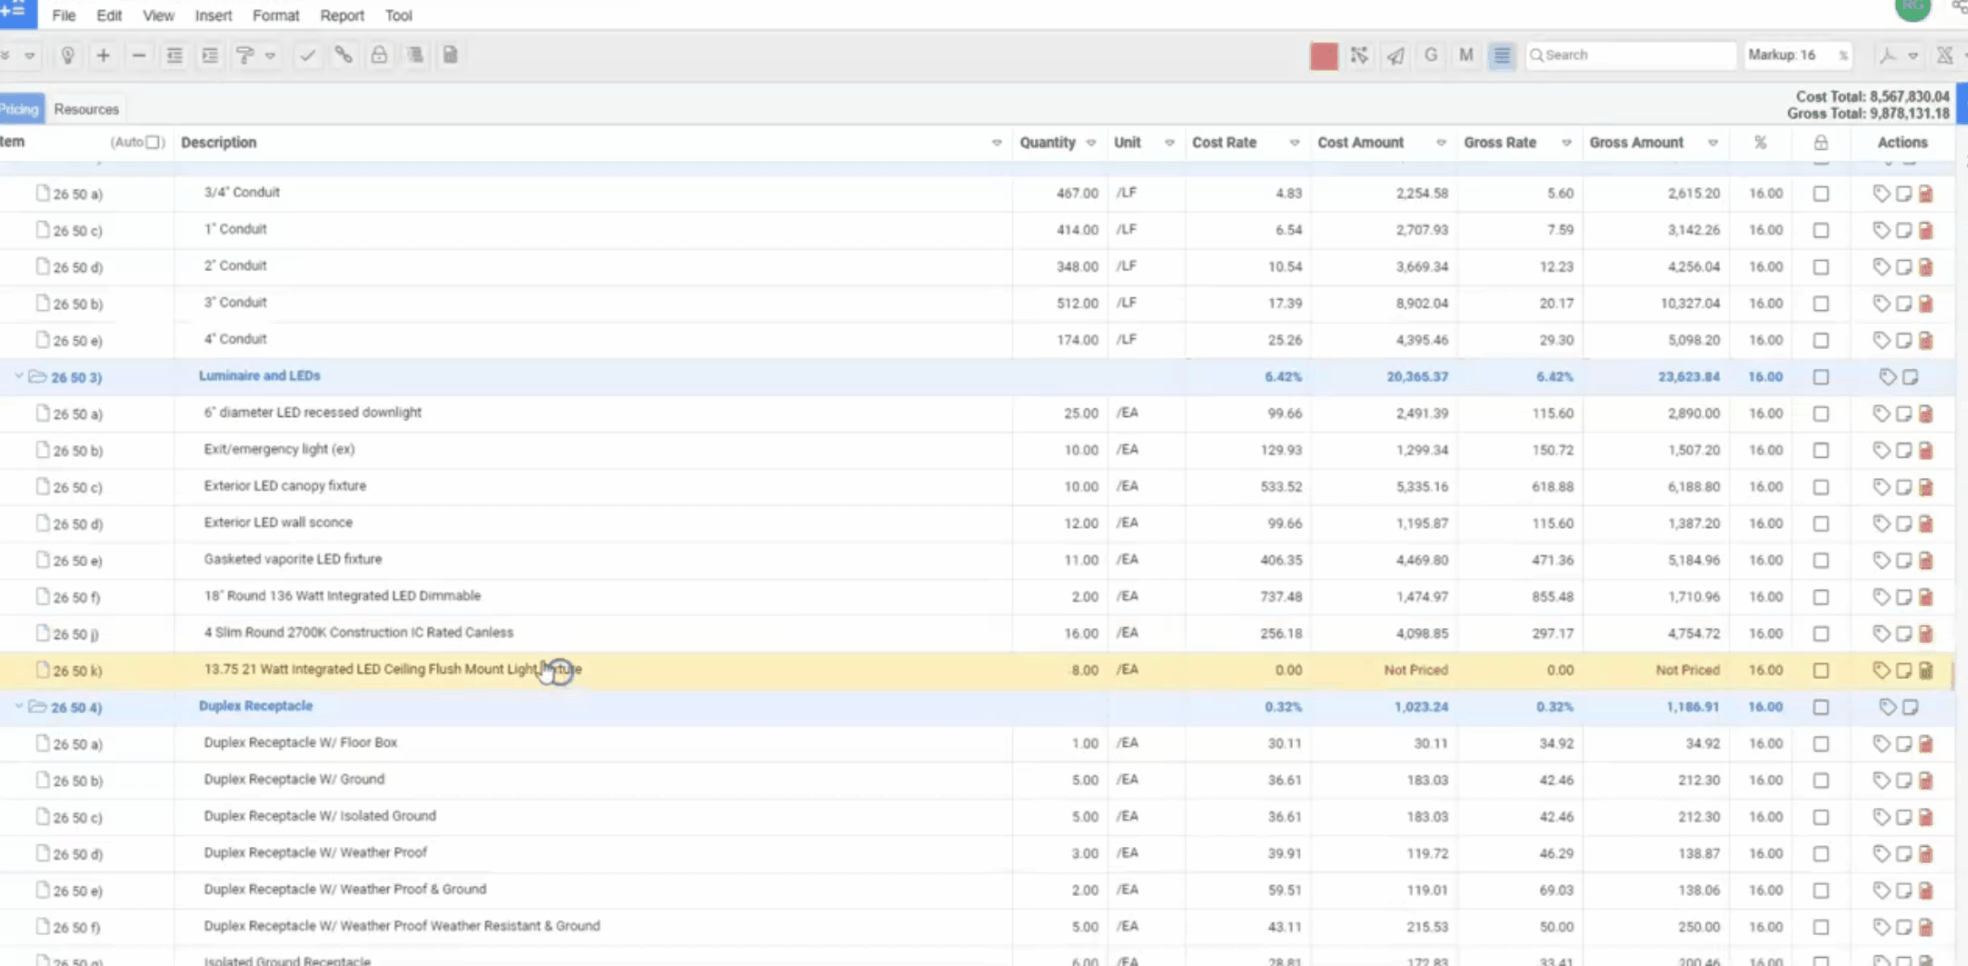The width and height of the screenshot is (1968, 966).
Task: Click the tag icon on the Duplex Receptacle row
Action: pyautogui.click(x=1888, y=707)
